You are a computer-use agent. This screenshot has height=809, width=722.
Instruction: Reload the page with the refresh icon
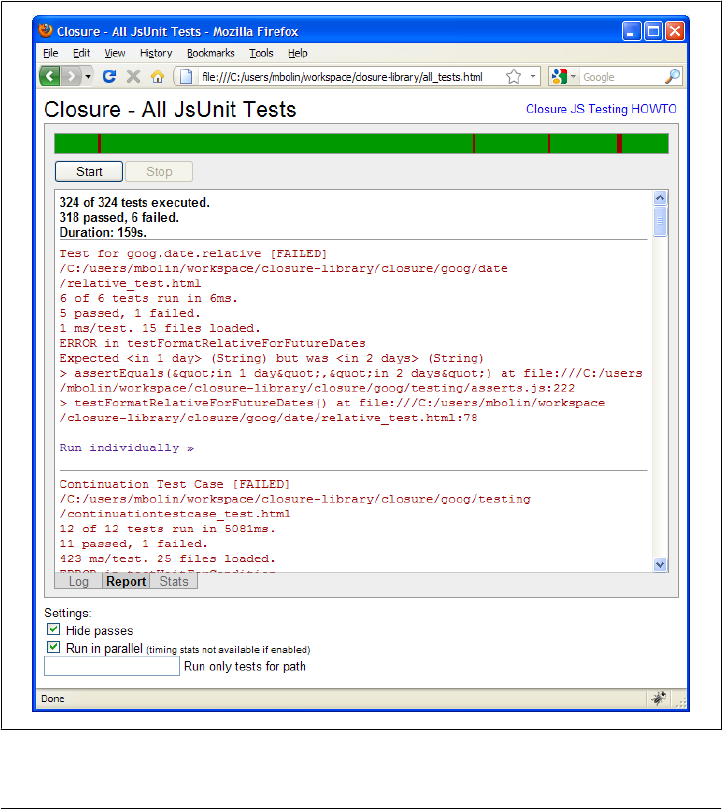(x=109, y=77)
